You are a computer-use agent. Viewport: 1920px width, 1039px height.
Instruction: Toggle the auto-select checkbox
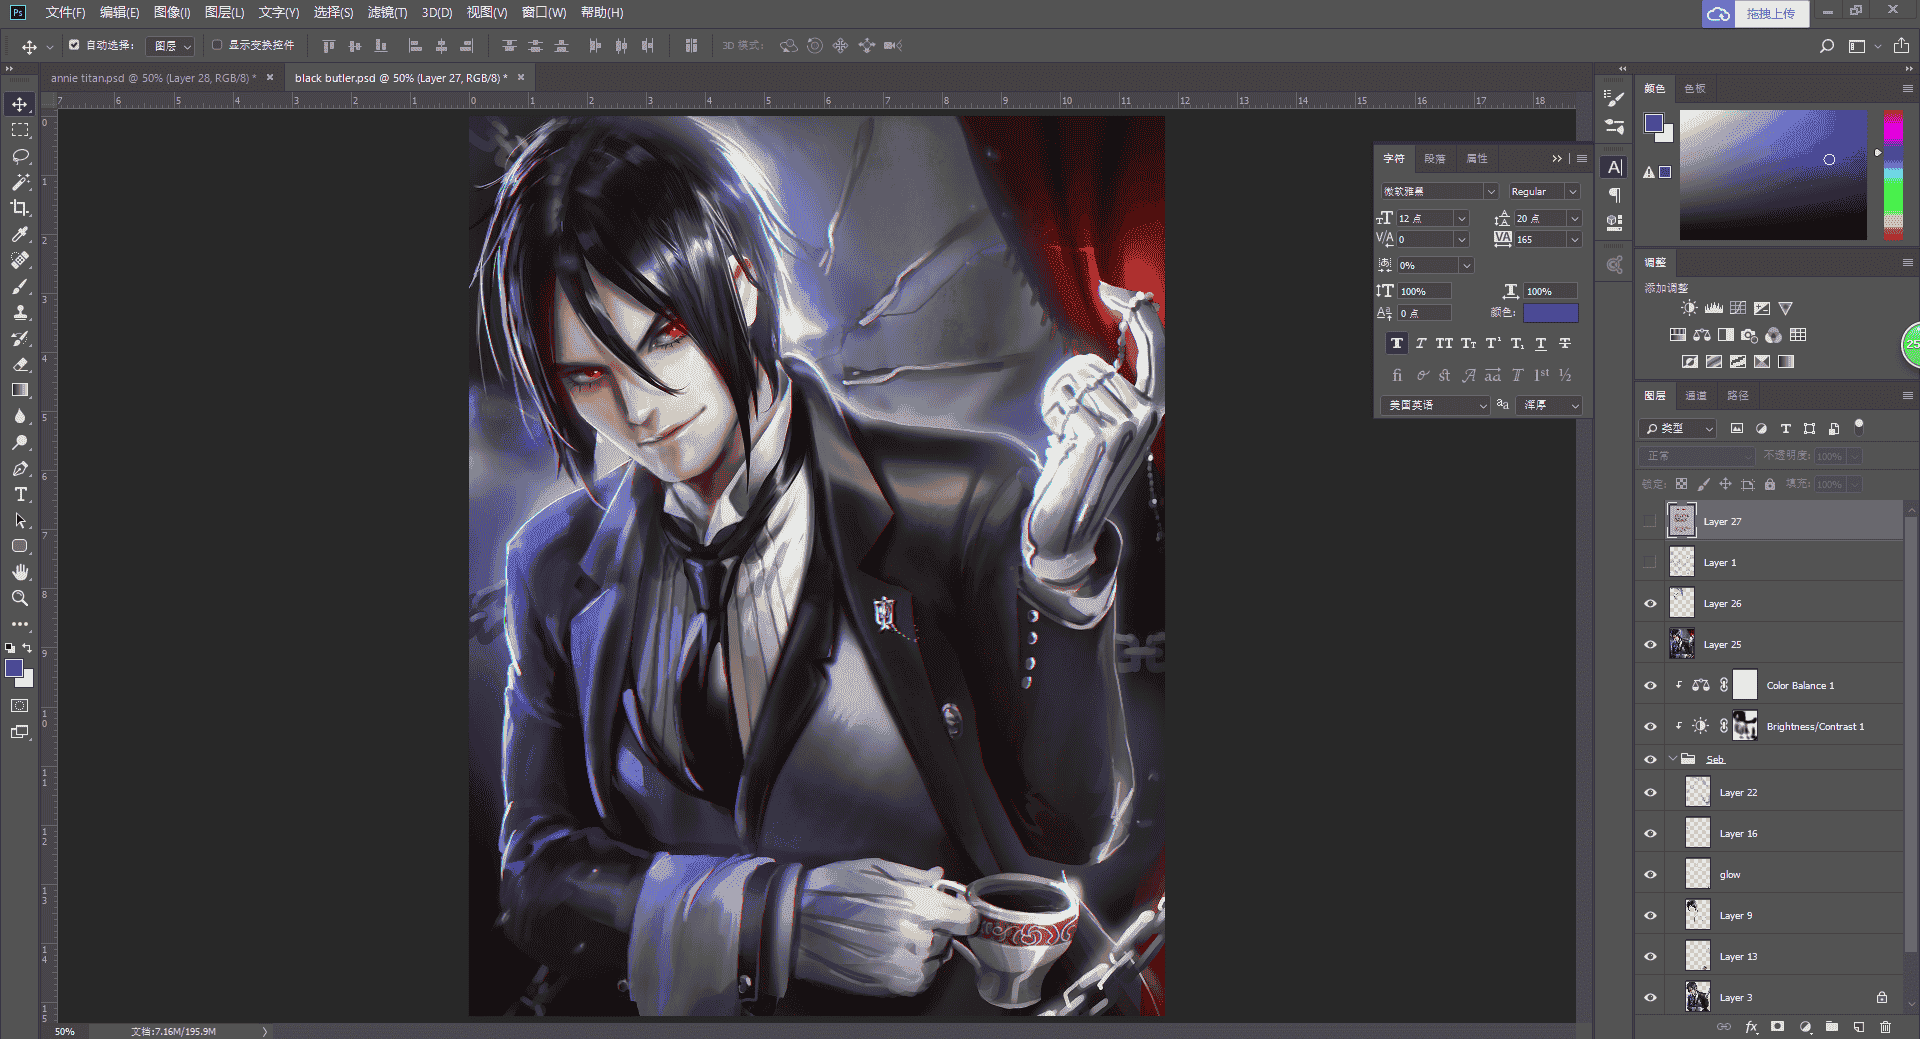click(x=74, y=45)
